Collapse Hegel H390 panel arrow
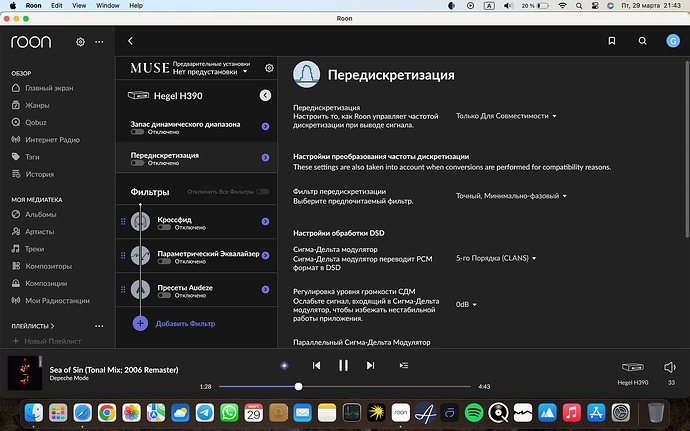 pos(265,95)
